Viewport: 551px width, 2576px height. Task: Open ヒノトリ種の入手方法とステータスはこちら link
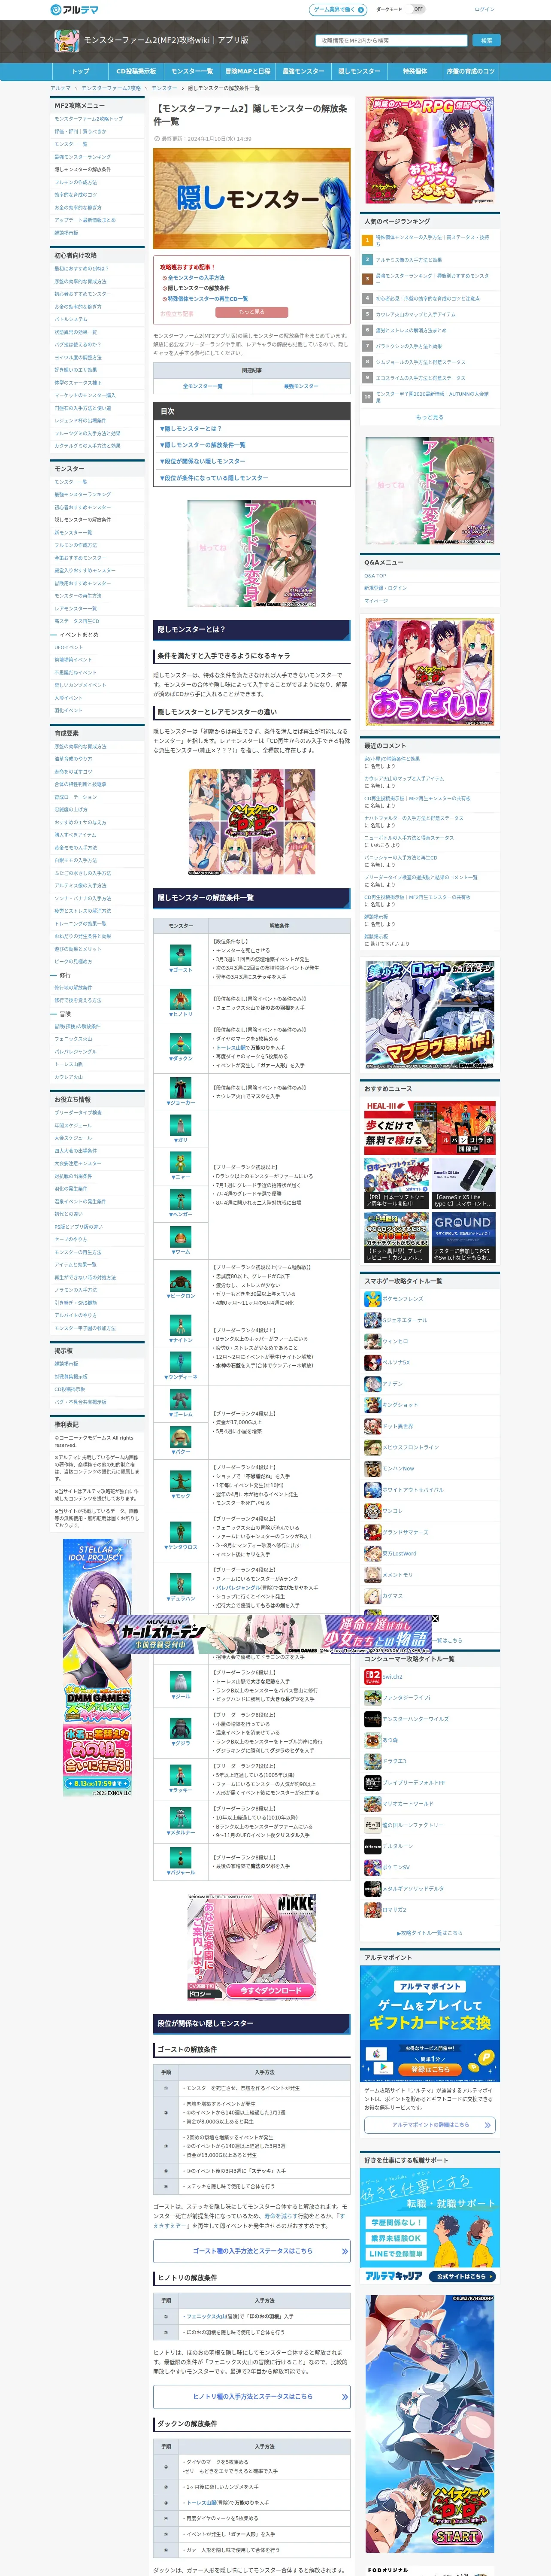[252, 2397]
